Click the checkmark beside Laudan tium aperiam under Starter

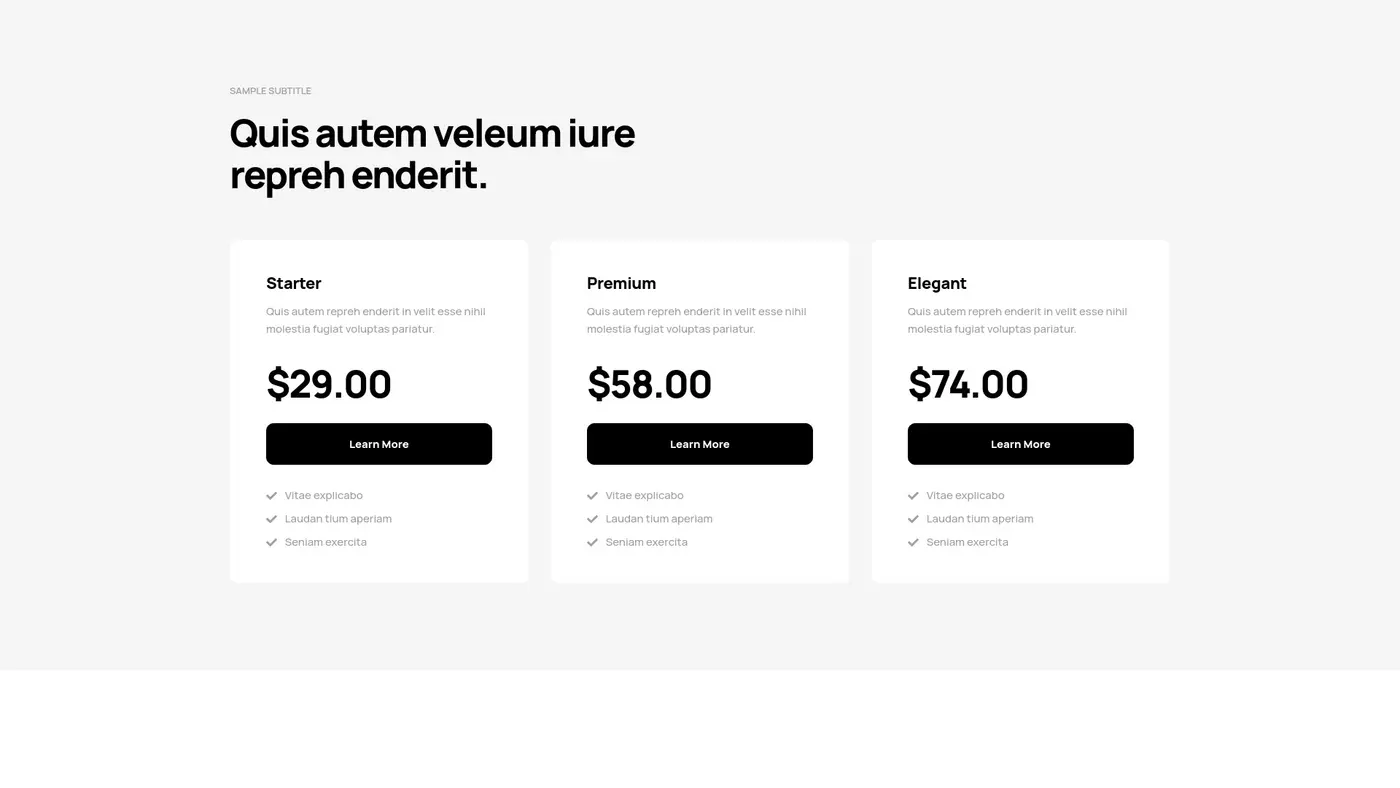point(271,518)
